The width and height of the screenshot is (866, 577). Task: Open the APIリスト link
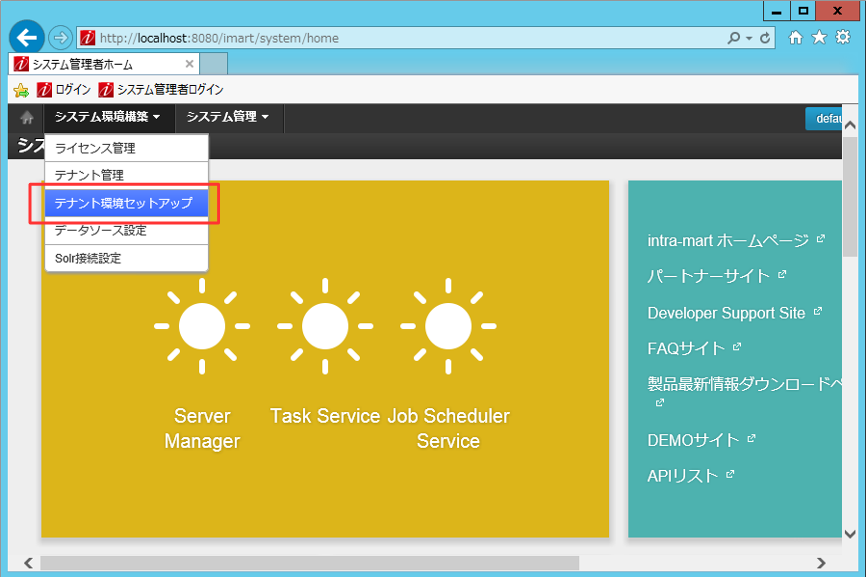click(683, 475)
